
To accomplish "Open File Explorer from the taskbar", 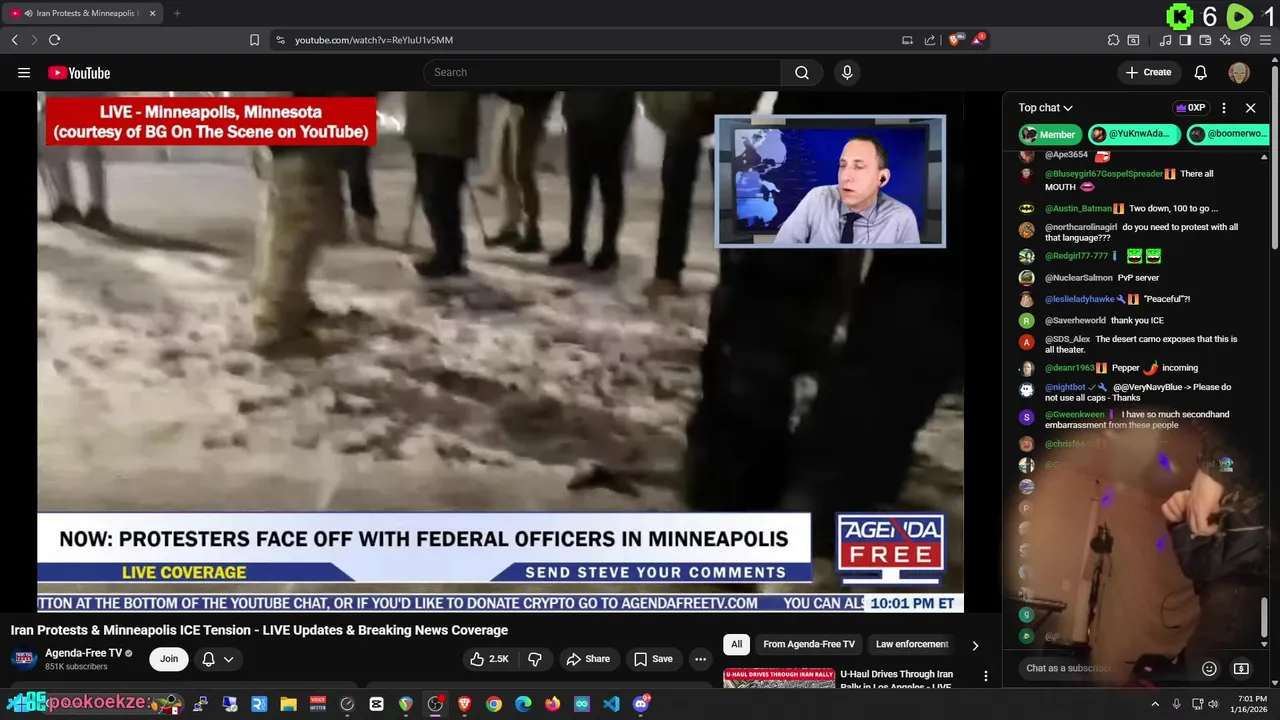I will [288, 704].
